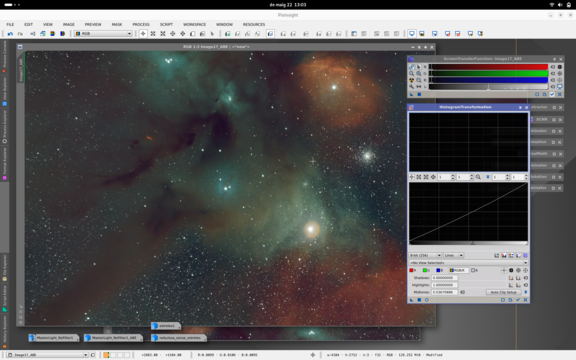
Task: Click the STF new instance triangle icon
Action: coord(411,94)
